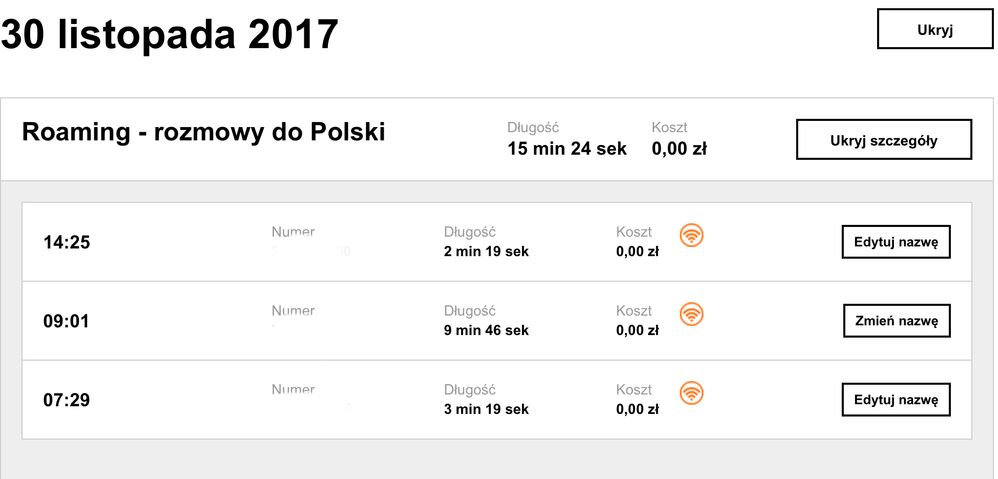This screenshot has height=479, width=998.
Task: Click the Wi-Fi icon in the 14:25 call row
Action: coord(691,235)
